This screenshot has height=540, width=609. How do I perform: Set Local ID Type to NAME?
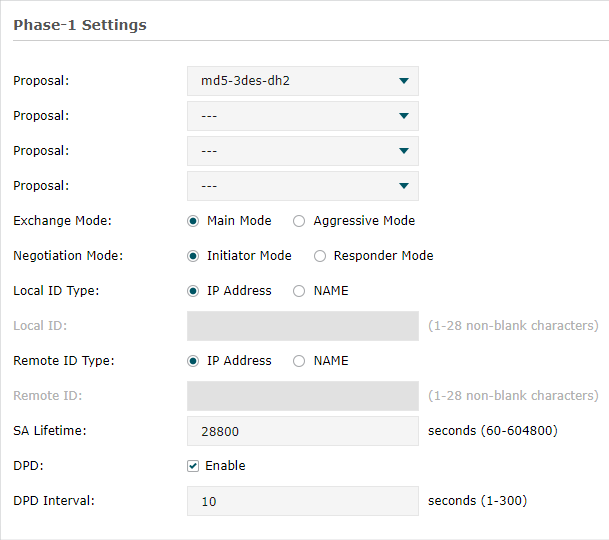pyautogui.click(x=299, y=291)
